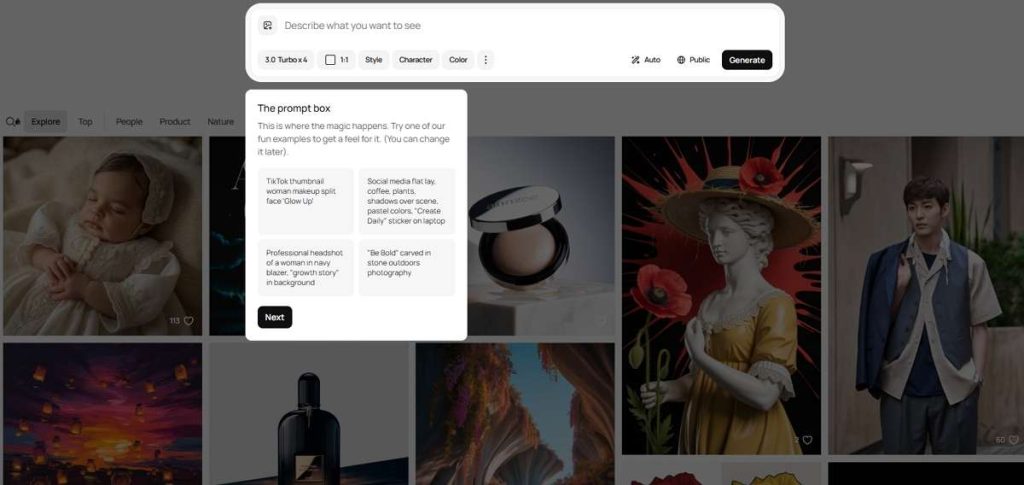Viewport: 1024px width, 485px height.
Task: Toggle the Public visibility setting
Action: pos(693,60)
